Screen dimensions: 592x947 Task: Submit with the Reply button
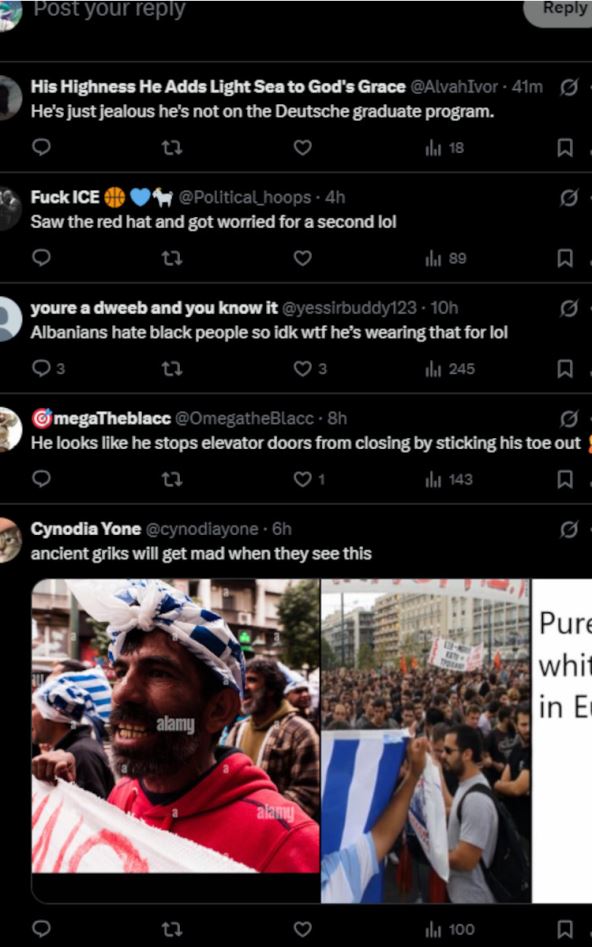pos(561,10)
